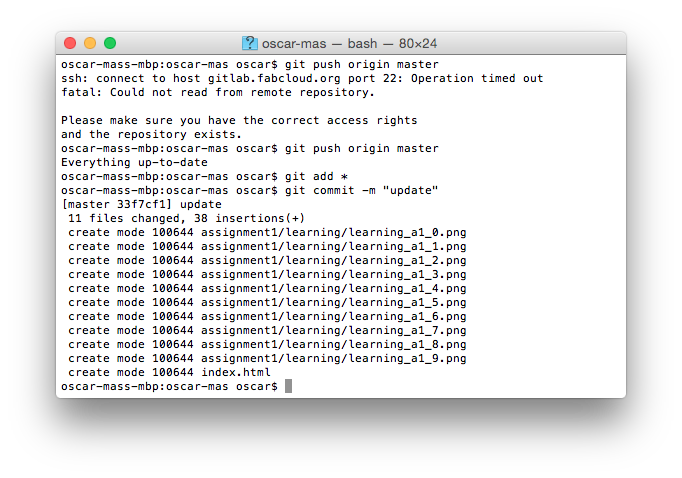Viewport: 682px width, 478px height.
Task: Click the gray cursor block at the prompt
Action: point(289,386)
